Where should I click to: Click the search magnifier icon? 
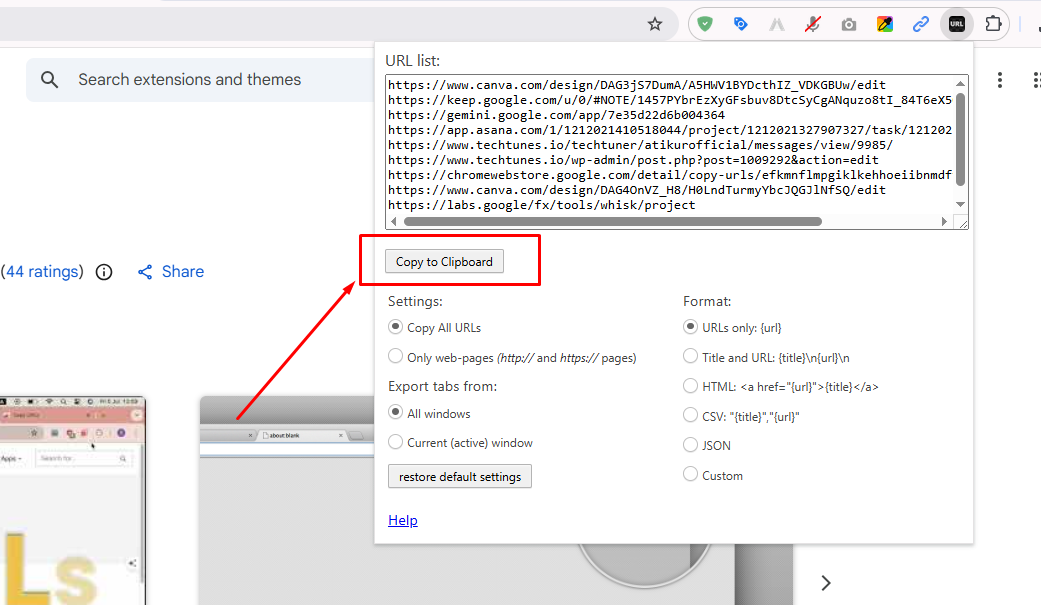pos(50,80)
